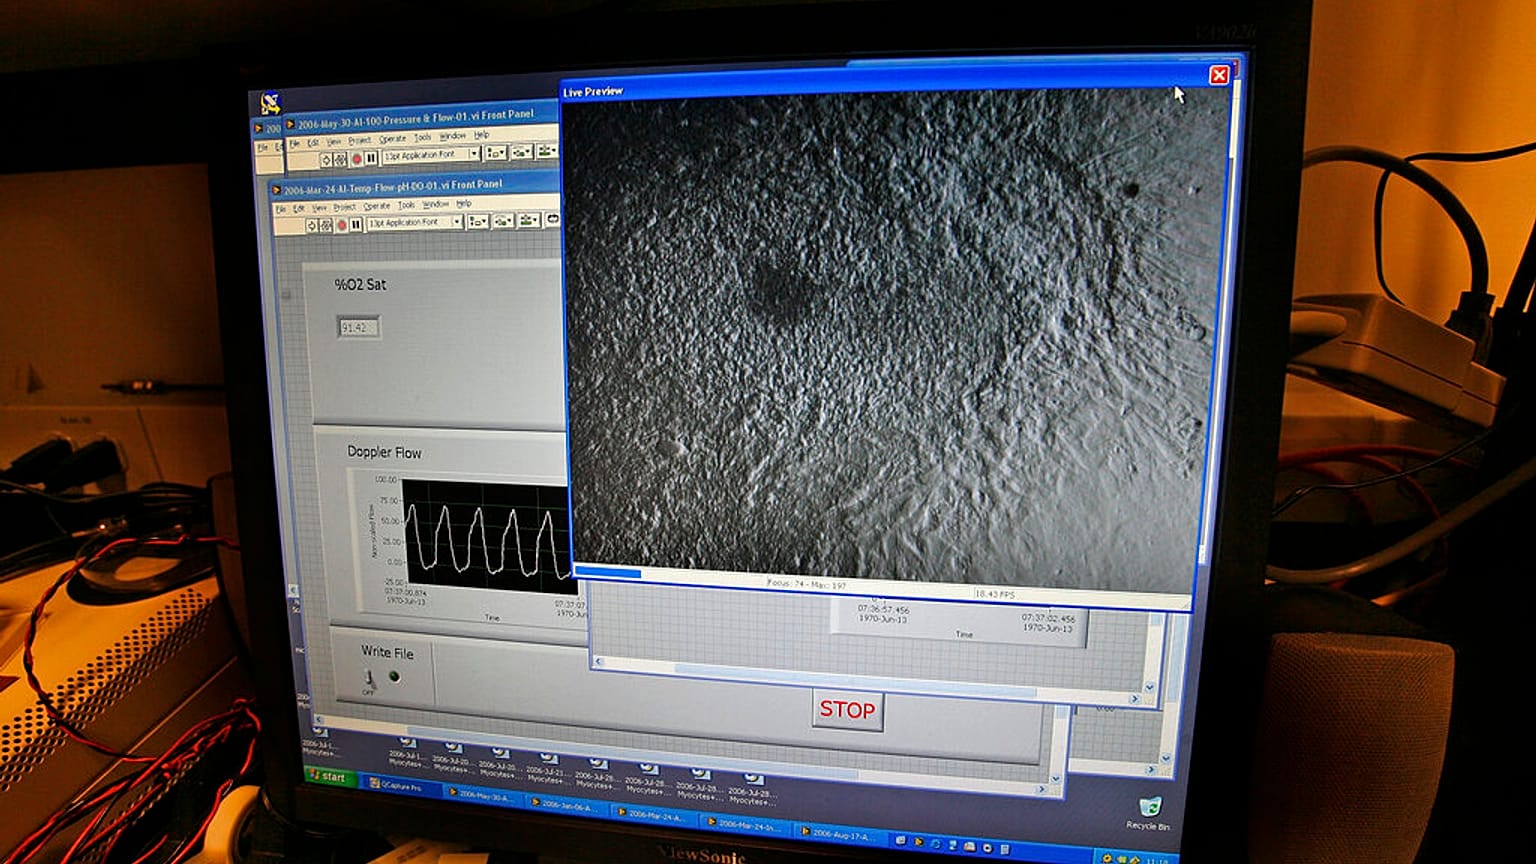Close the Live Preview window

[x=1219, y=75]
